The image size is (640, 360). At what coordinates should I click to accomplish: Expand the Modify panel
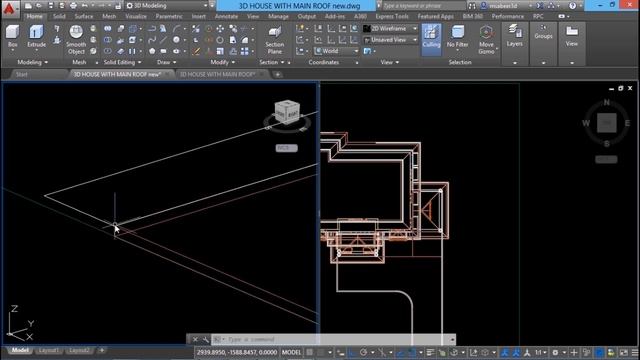(222, 62)
